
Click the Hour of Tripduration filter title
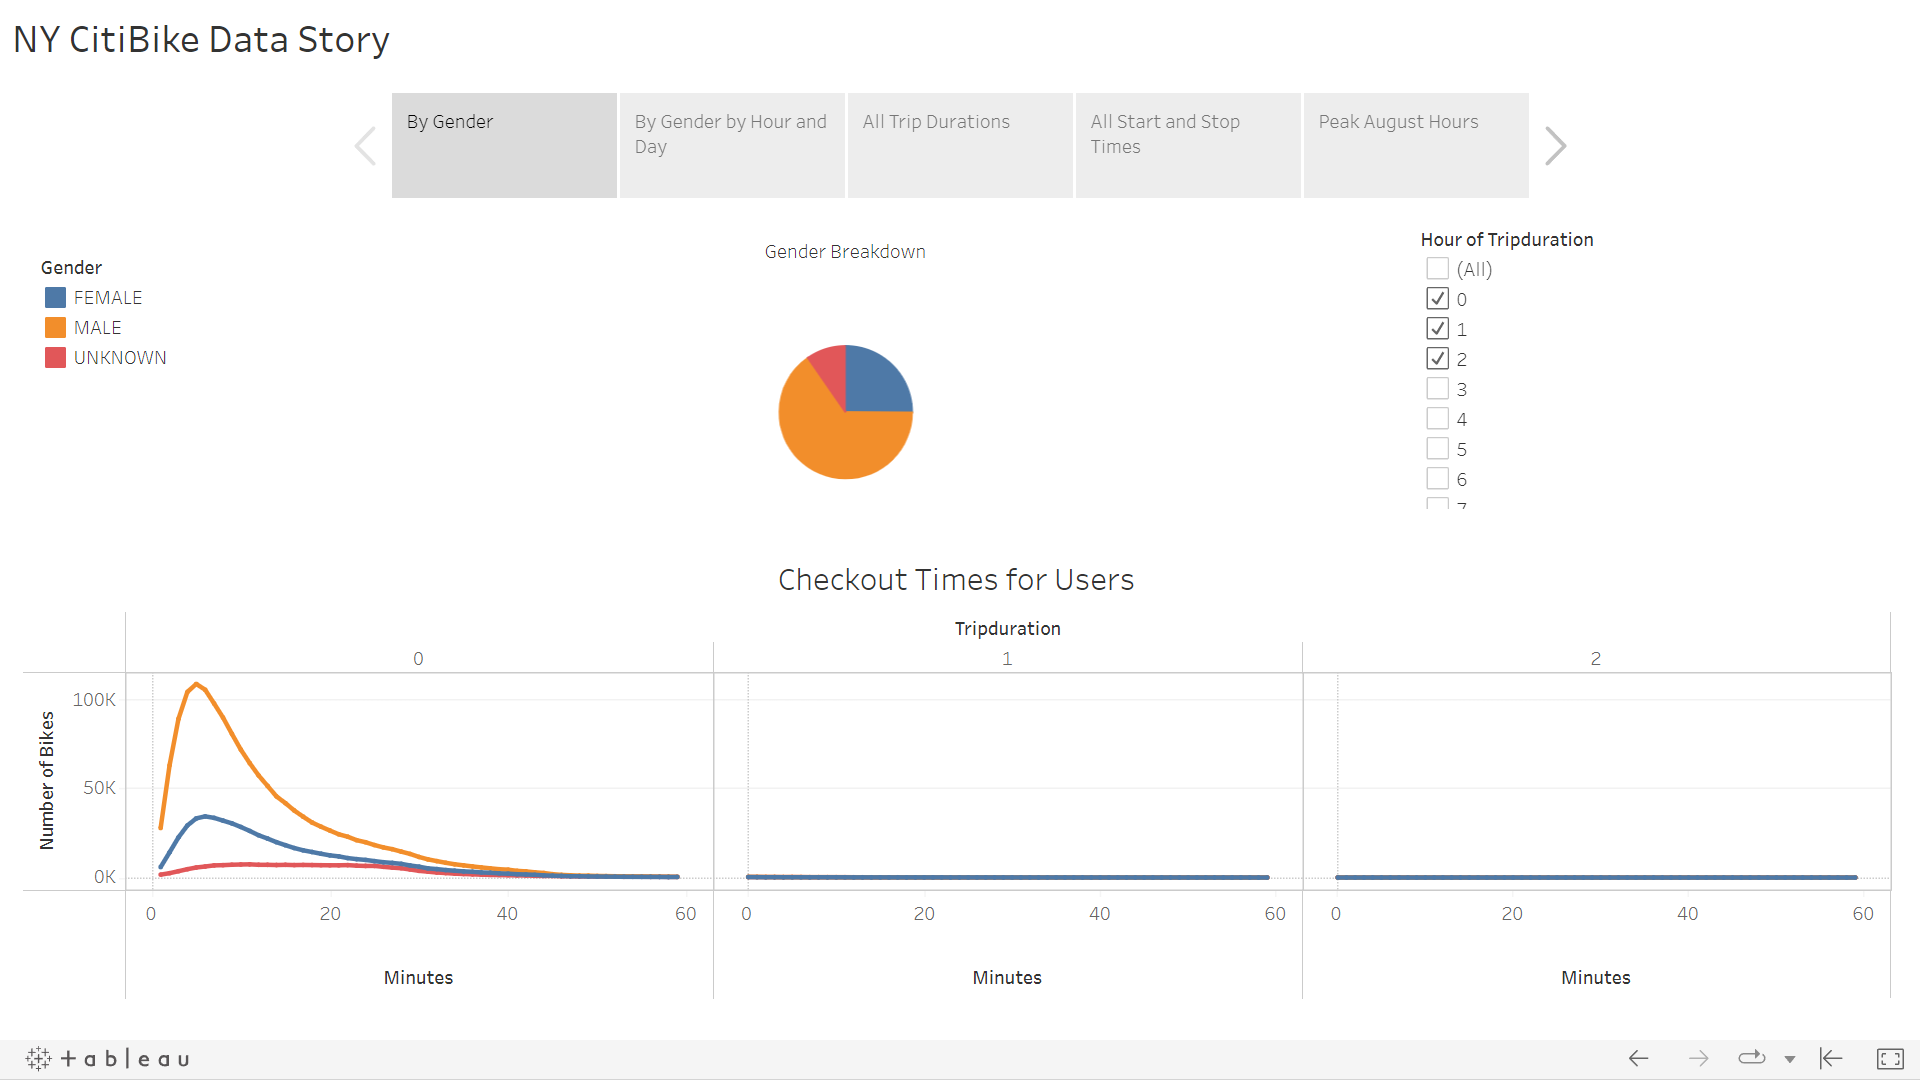pos(1507,240)
